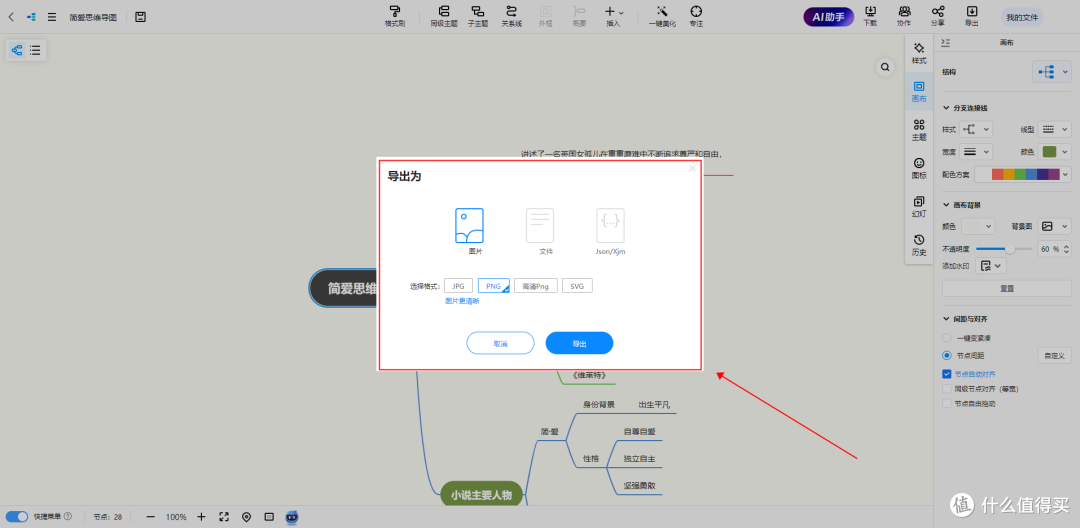
Task: Click the 下载 download icon
Action: [870, 16]
